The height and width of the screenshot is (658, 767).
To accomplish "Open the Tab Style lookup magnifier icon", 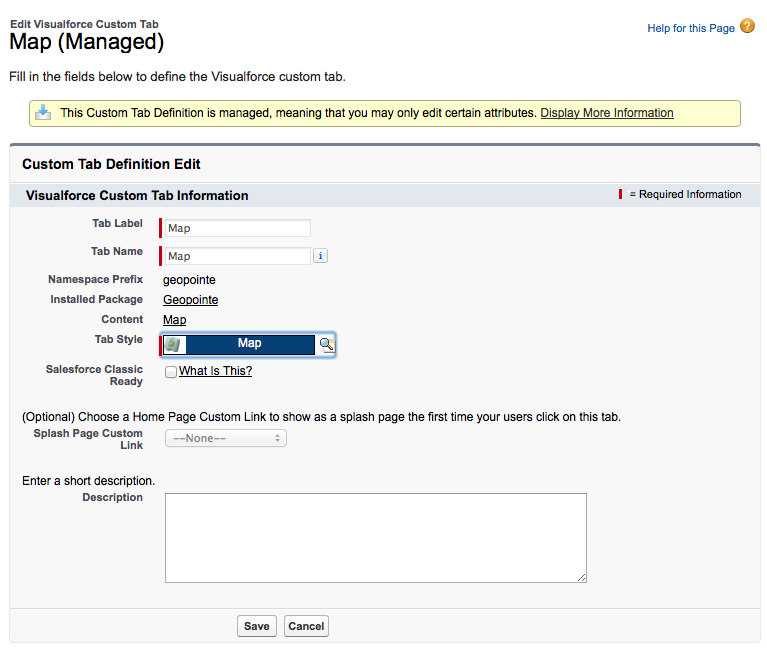I will (327, 345).
